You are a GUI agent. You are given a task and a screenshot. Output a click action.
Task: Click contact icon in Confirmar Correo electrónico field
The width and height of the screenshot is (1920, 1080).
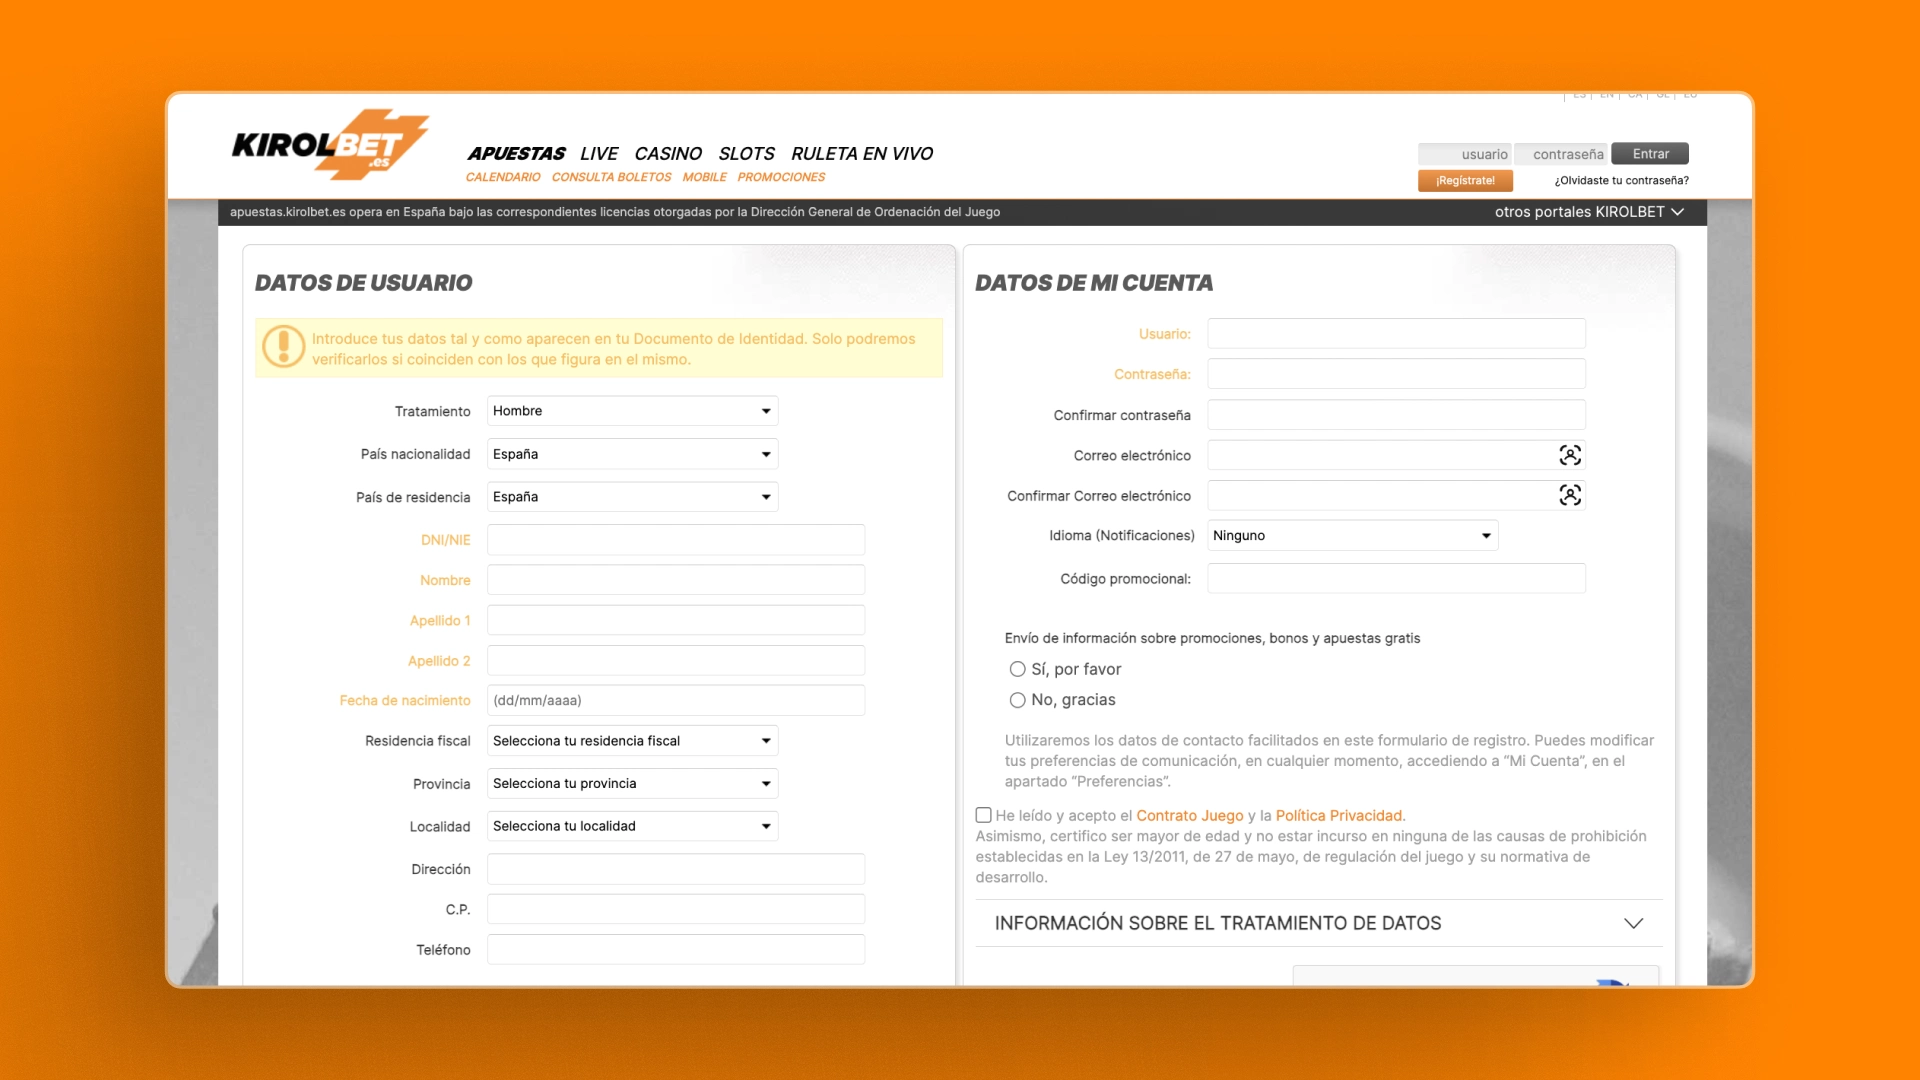coord(1570,495)
